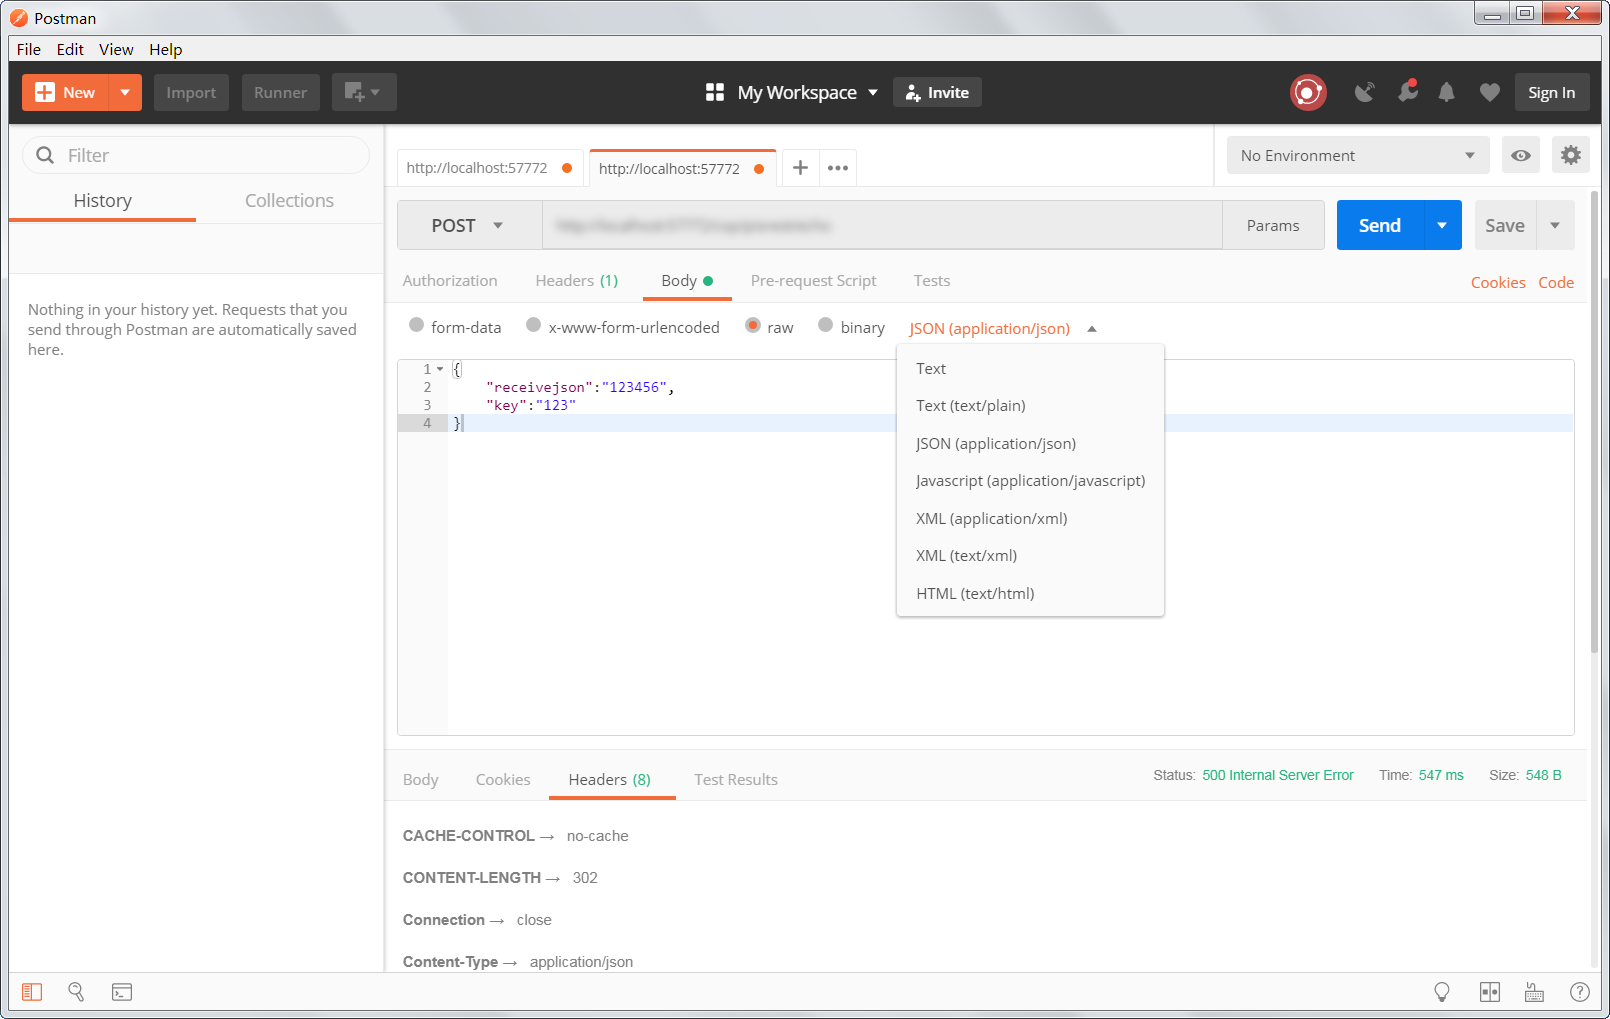
Task: Open the Pre-request Script tab
Action: (813, 281)
